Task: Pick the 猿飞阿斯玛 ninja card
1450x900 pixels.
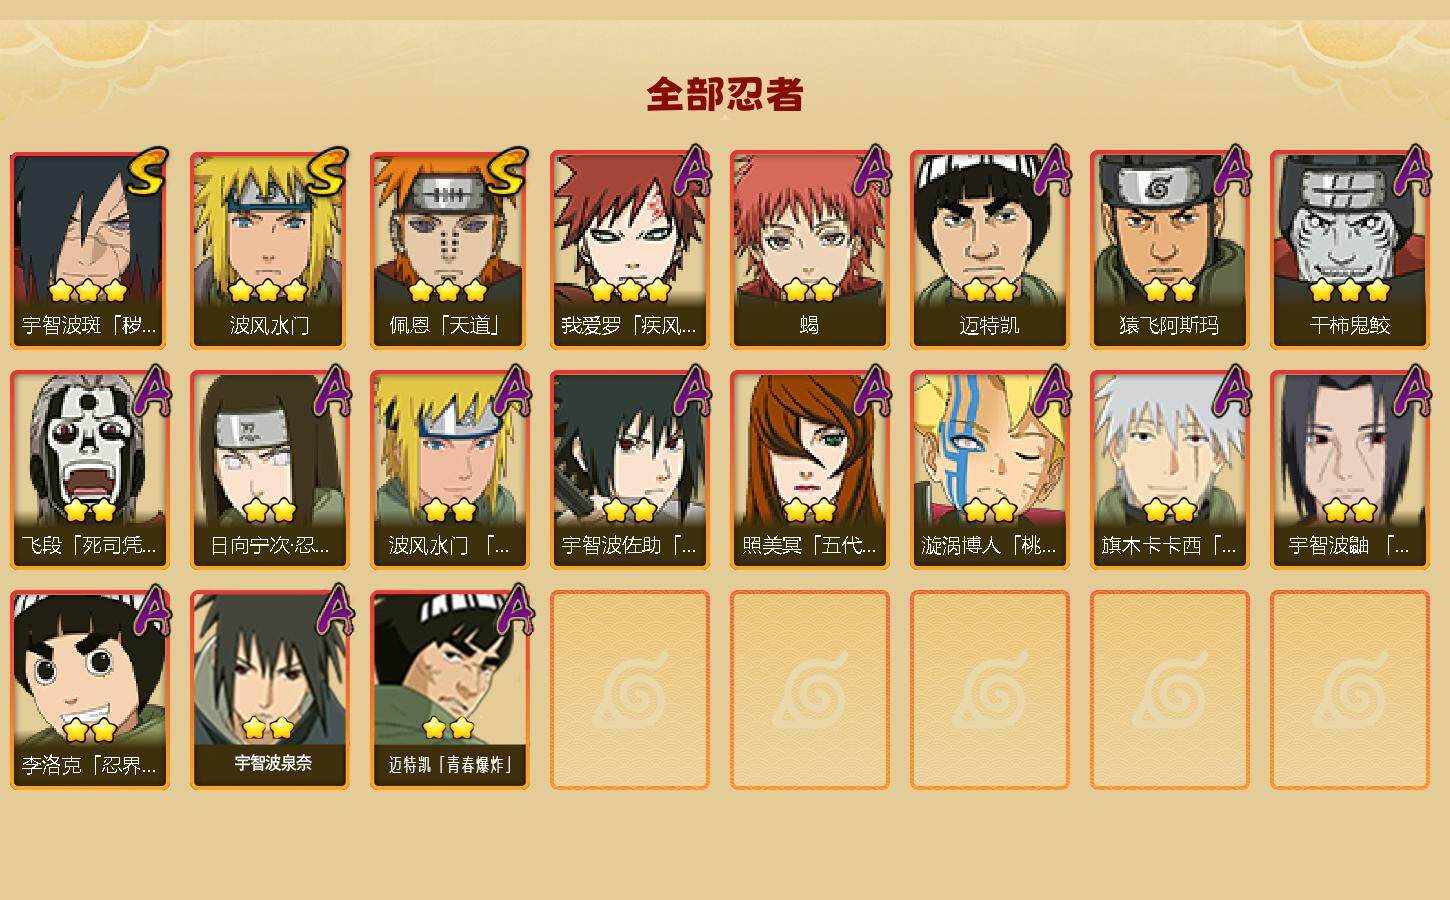Action: coord(1169,250)
